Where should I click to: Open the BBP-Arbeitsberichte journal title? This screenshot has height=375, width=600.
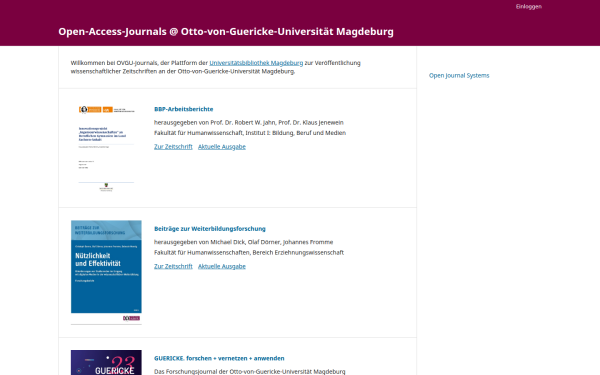point(184,109)
